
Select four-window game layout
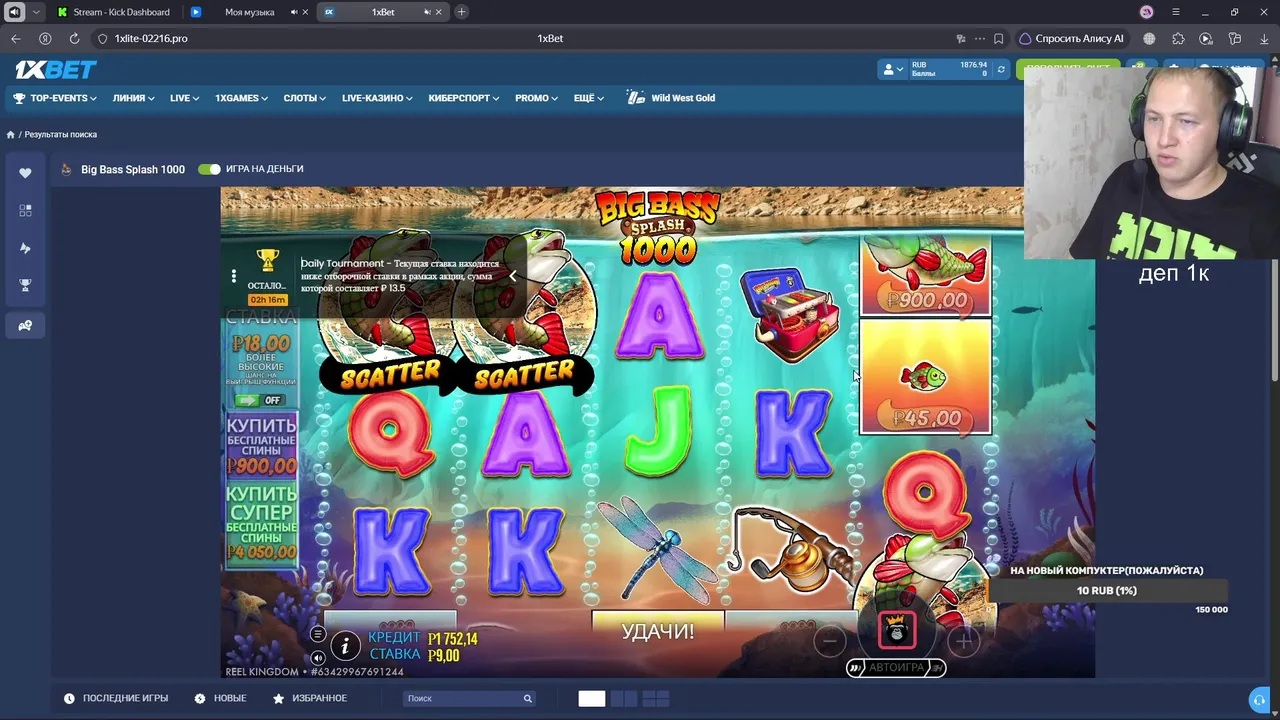pos(655,699)
